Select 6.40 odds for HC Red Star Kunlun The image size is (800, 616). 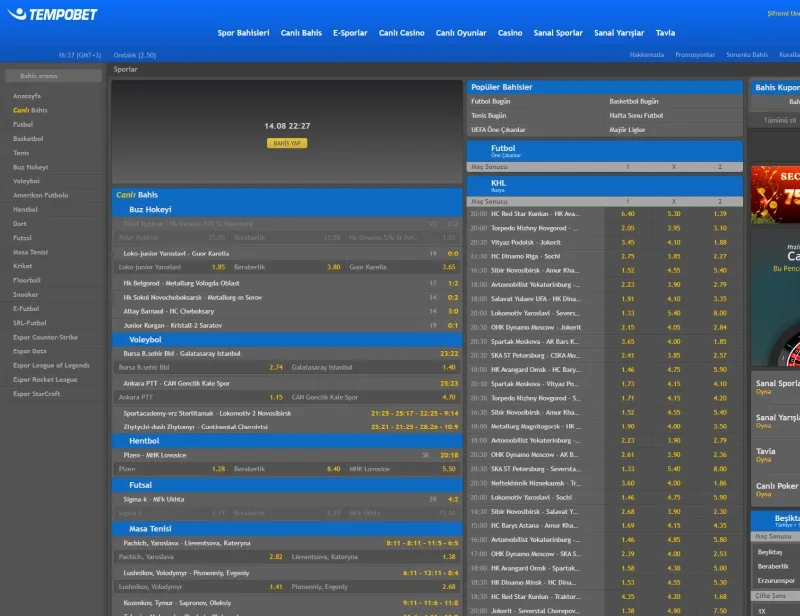(628, 214)
